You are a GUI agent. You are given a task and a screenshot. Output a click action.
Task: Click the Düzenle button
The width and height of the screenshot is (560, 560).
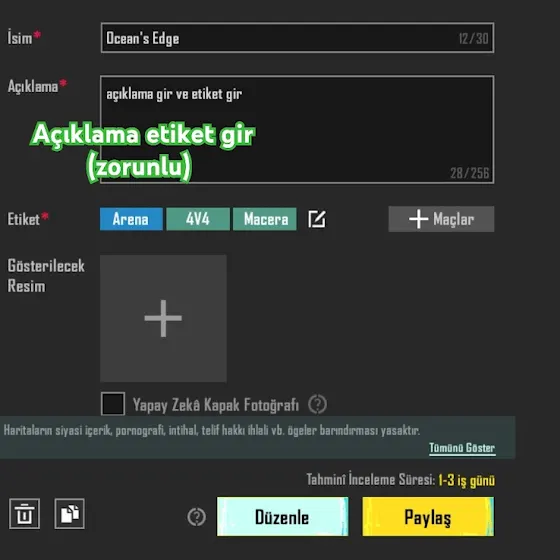coord(282,516)
